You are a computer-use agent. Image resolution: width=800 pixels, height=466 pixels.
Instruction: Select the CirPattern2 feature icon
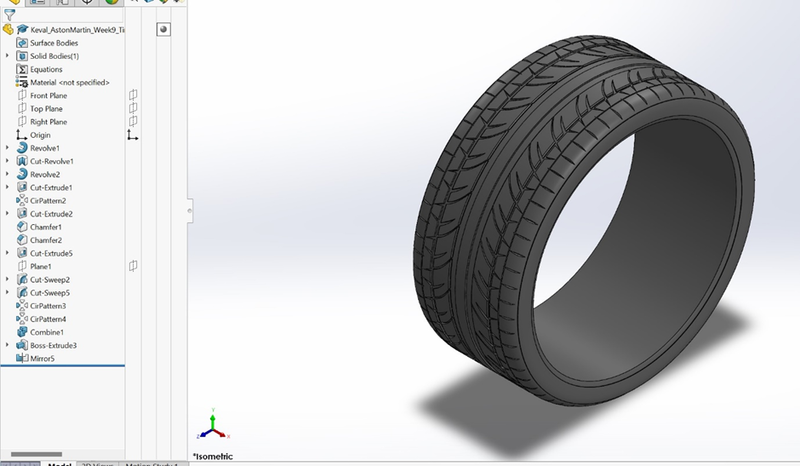click(x=22, y=201)
